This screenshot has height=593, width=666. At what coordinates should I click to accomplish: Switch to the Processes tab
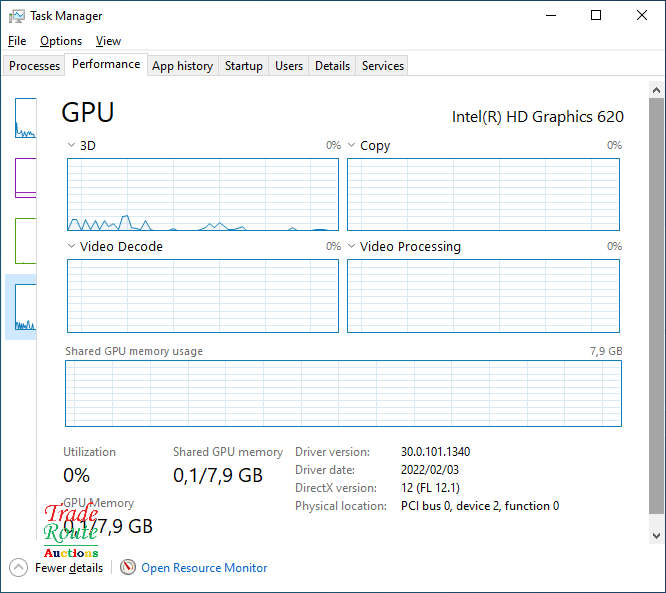tap(35, 66)
